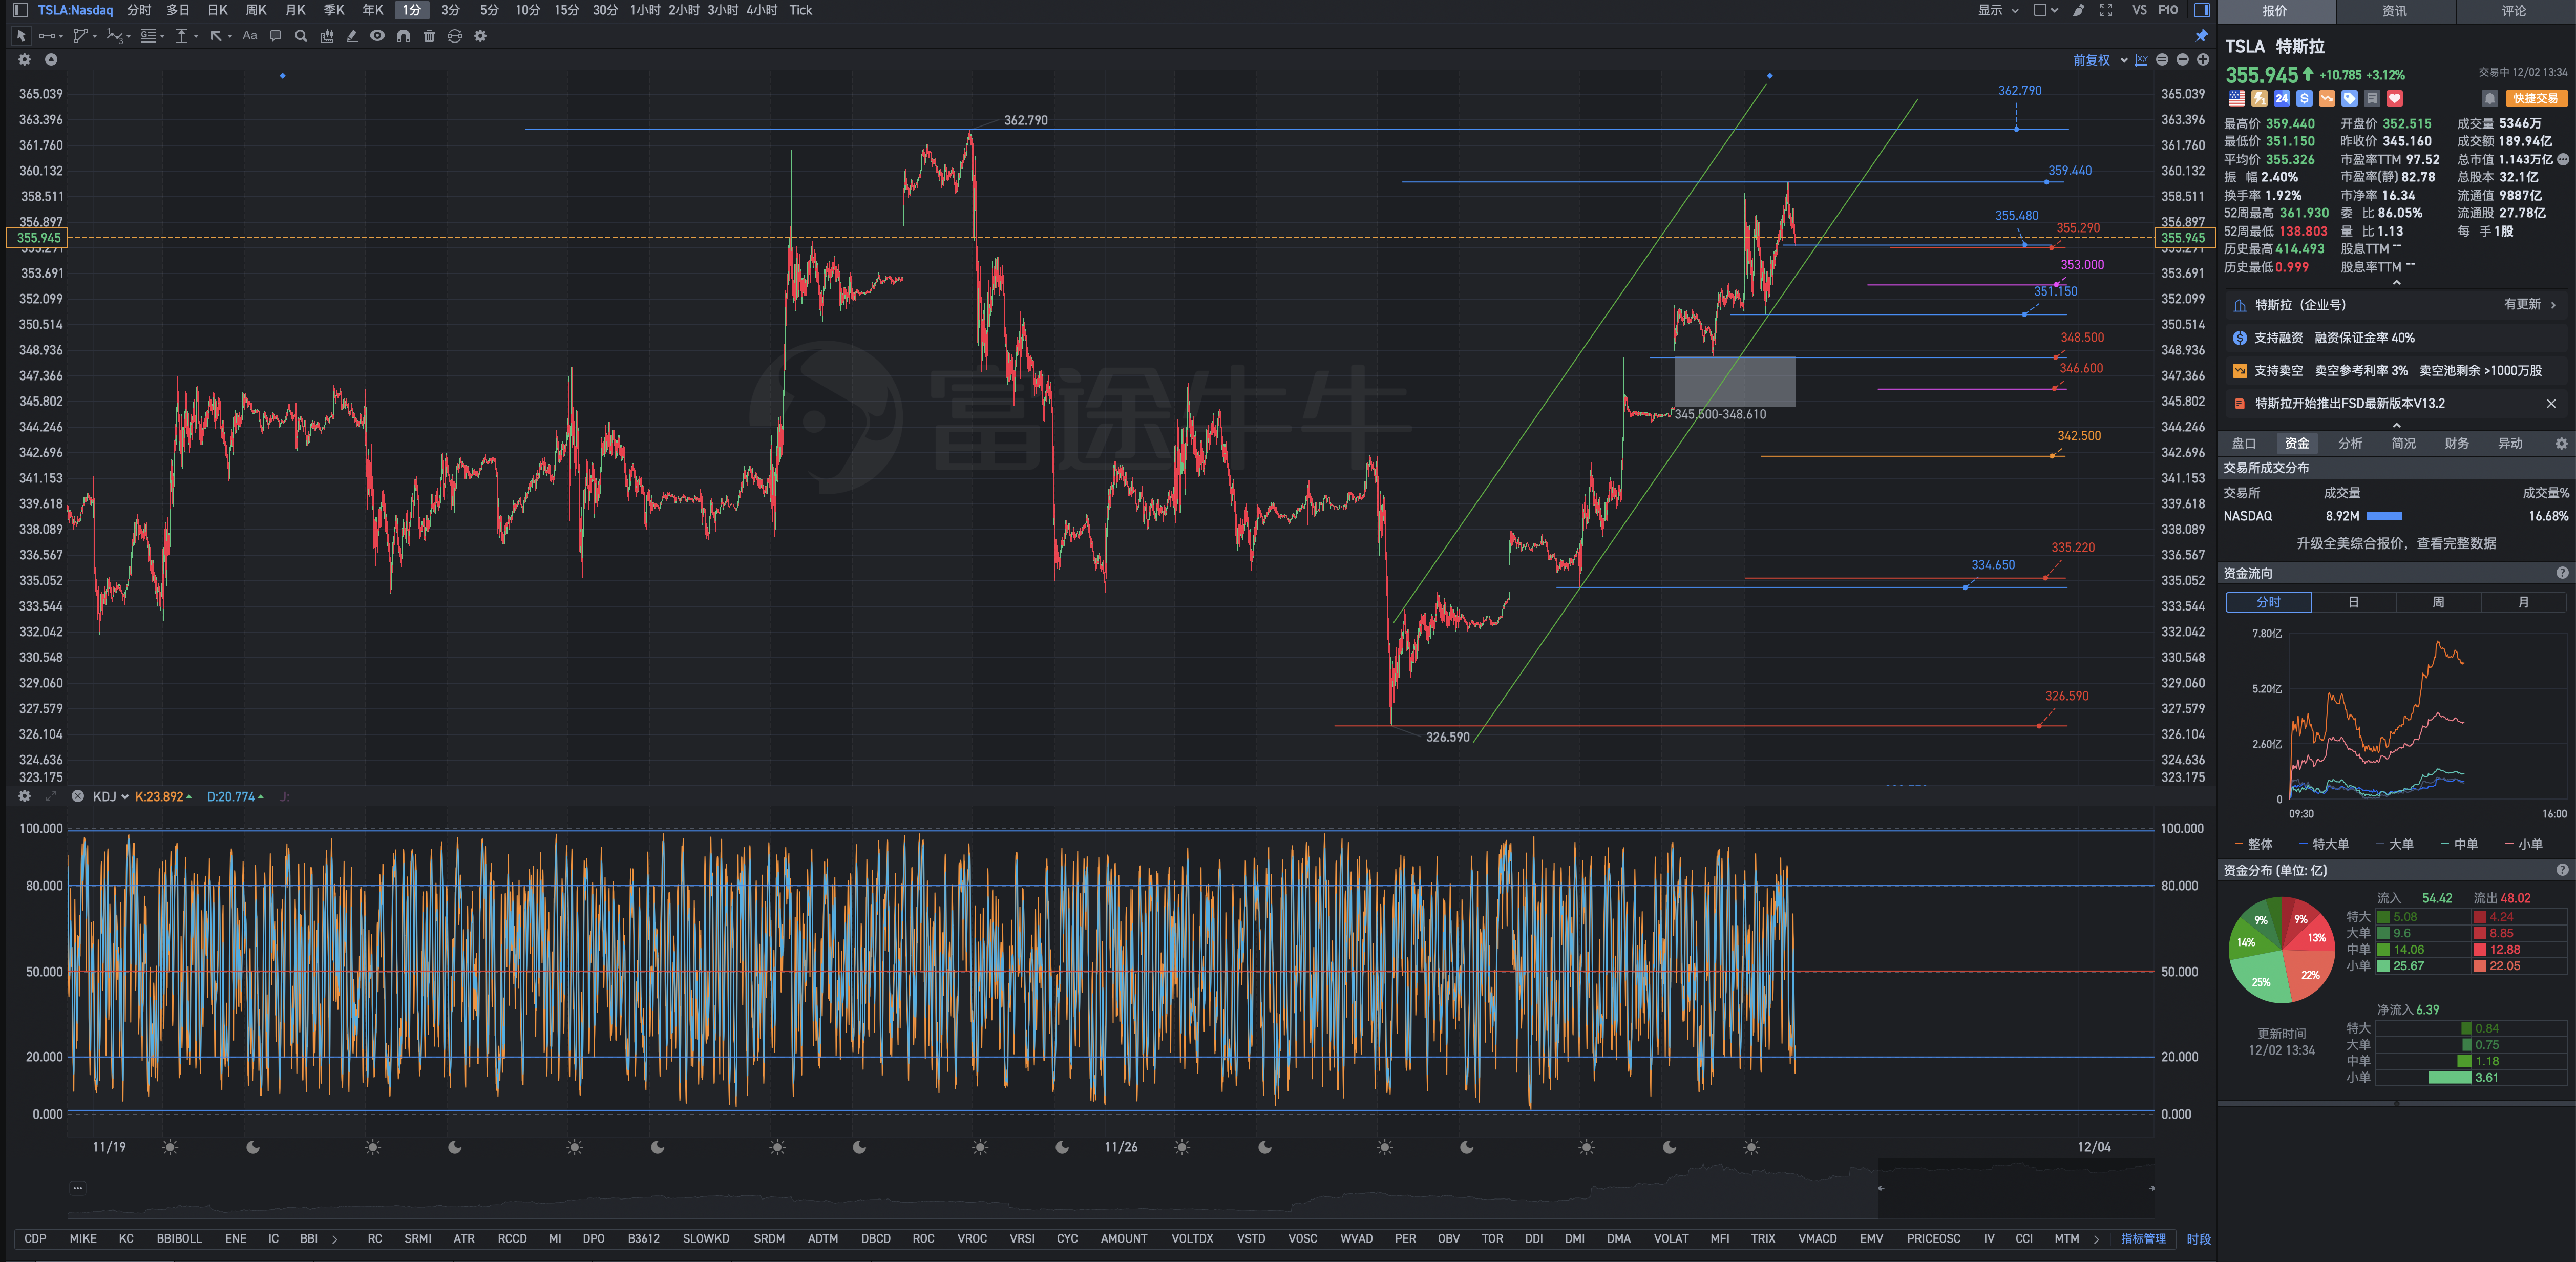Pick the polyline shape drawing tool
The height and width of the screenshot is (1262, 2576).
tap(80, 36)
